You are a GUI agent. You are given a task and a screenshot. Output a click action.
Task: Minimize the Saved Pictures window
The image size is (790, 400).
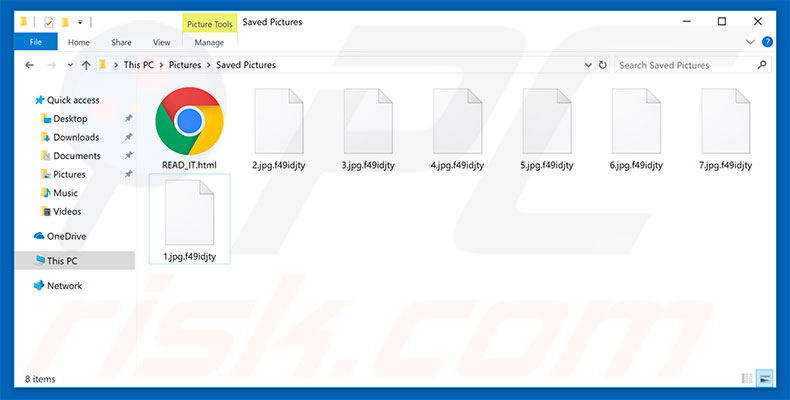click(687, 22)
